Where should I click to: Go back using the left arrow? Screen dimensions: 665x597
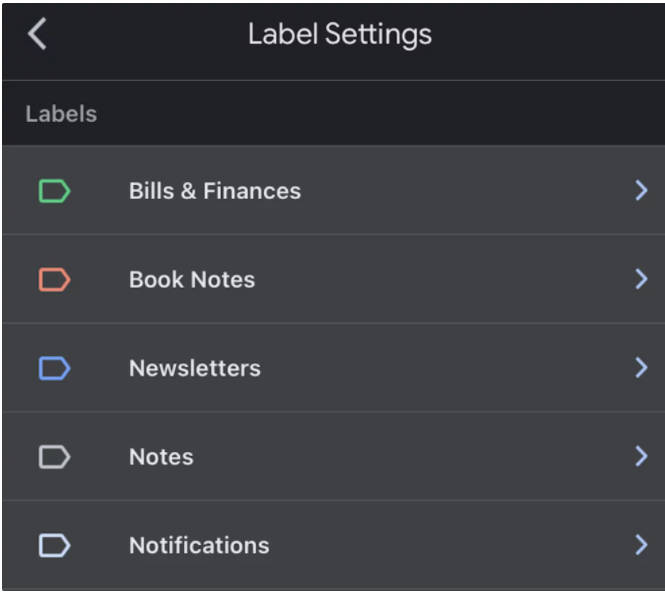[37, 34]
